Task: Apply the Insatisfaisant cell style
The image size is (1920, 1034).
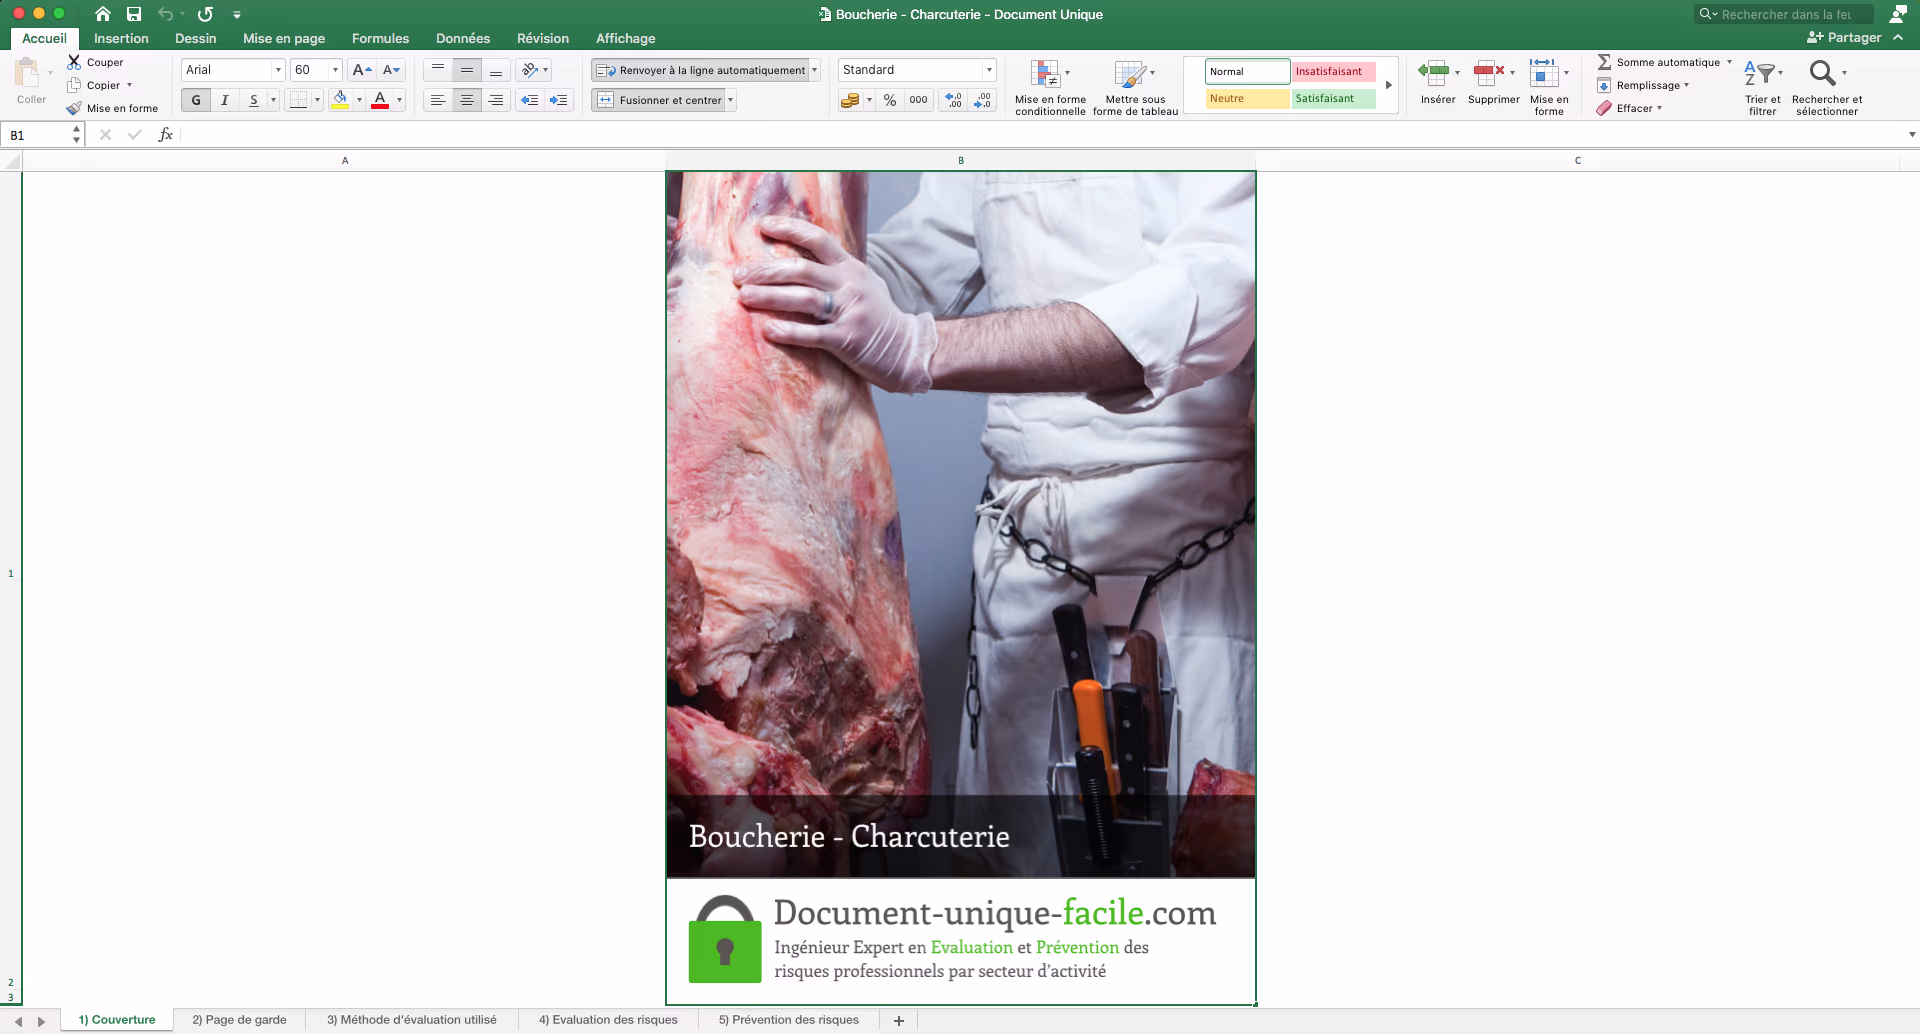Action: pyautogui.click(x=1333, y=71)
